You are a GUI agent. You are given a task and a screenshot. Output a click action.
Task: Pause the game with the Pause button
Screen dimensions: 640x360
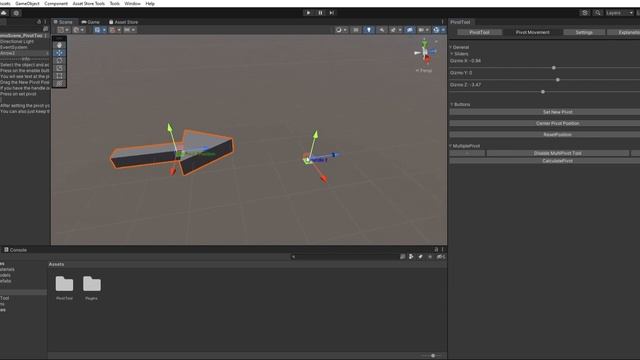coord(320,13)
